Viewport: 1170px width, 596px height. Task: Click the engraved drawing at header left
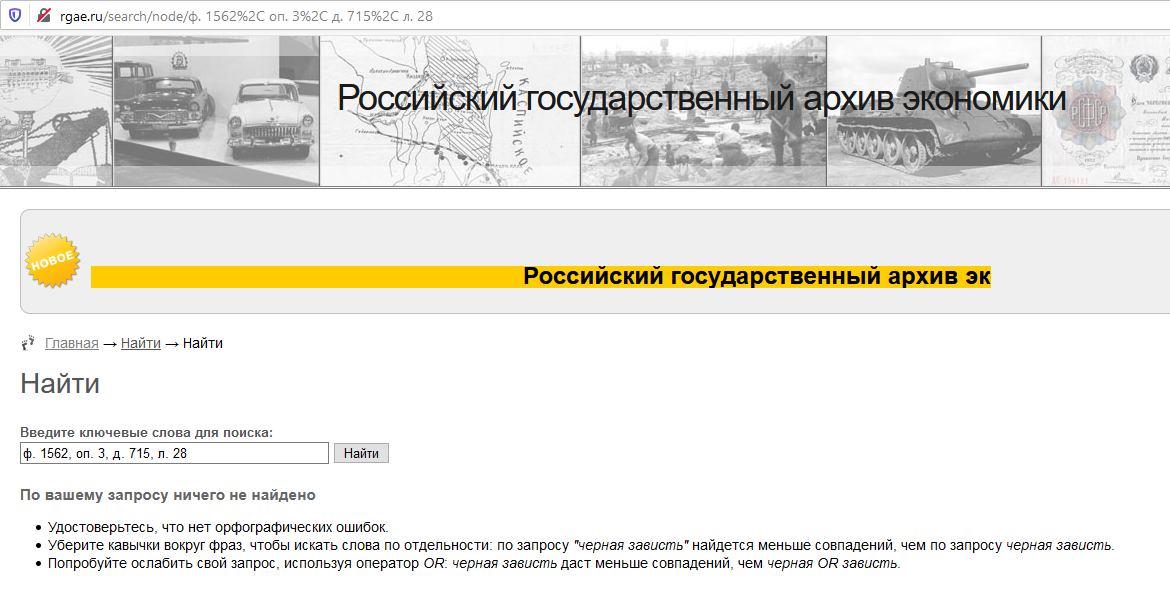click(56, 111)
